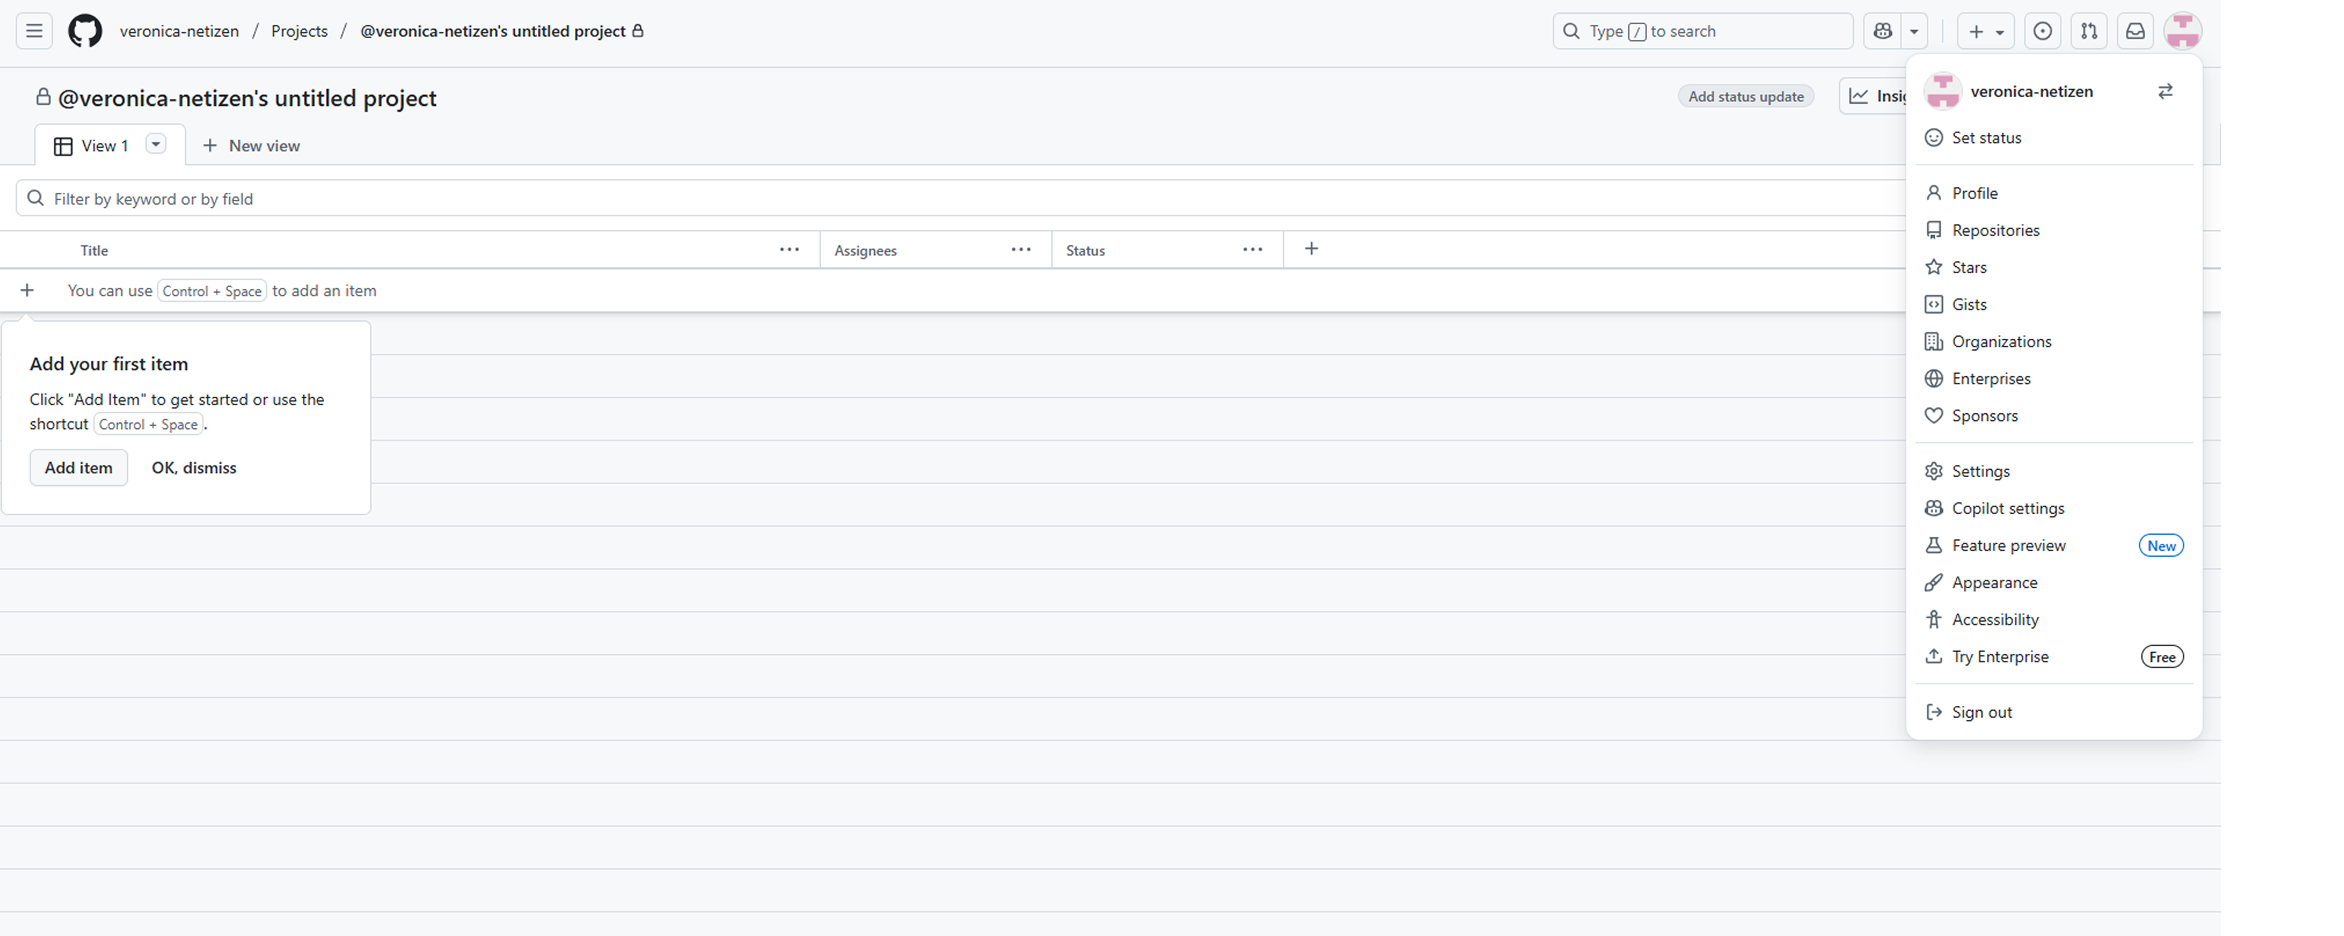Viewport: 2344px width, 936px height.
Task: Click the Assignees column header
Action: point(865,250)
